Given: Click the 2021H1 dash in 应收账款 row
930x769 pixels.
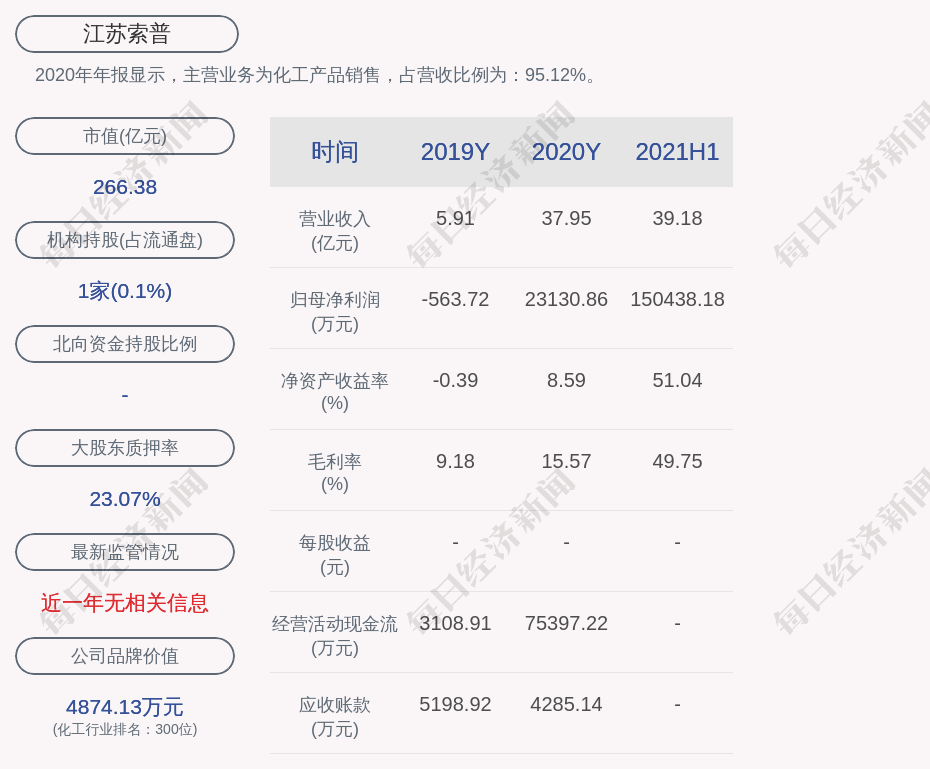Looking at the screenshot, I should pyautogui.click(x=677, y=705).
